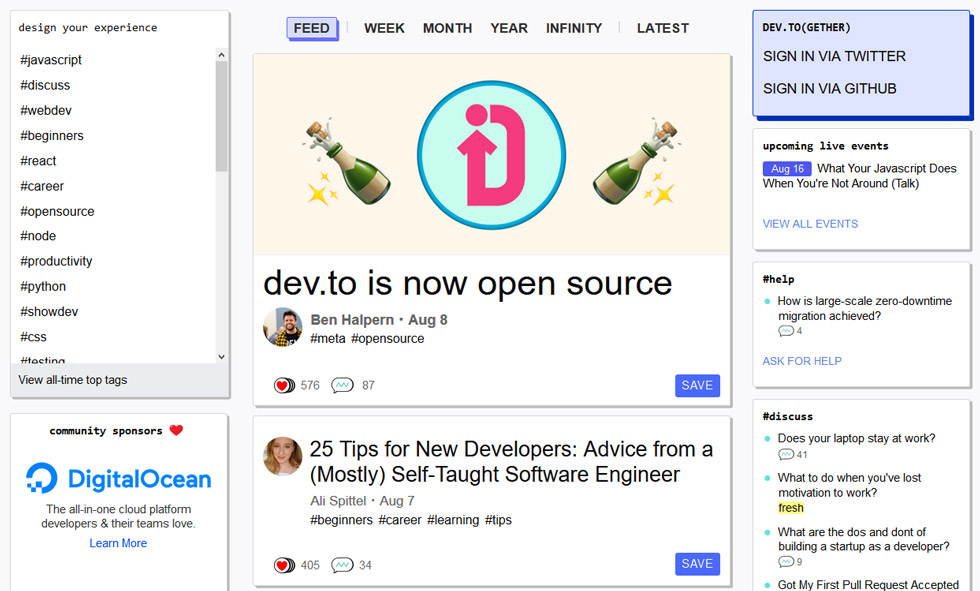Open zero-downtime migration help question

tap(864, 309)
